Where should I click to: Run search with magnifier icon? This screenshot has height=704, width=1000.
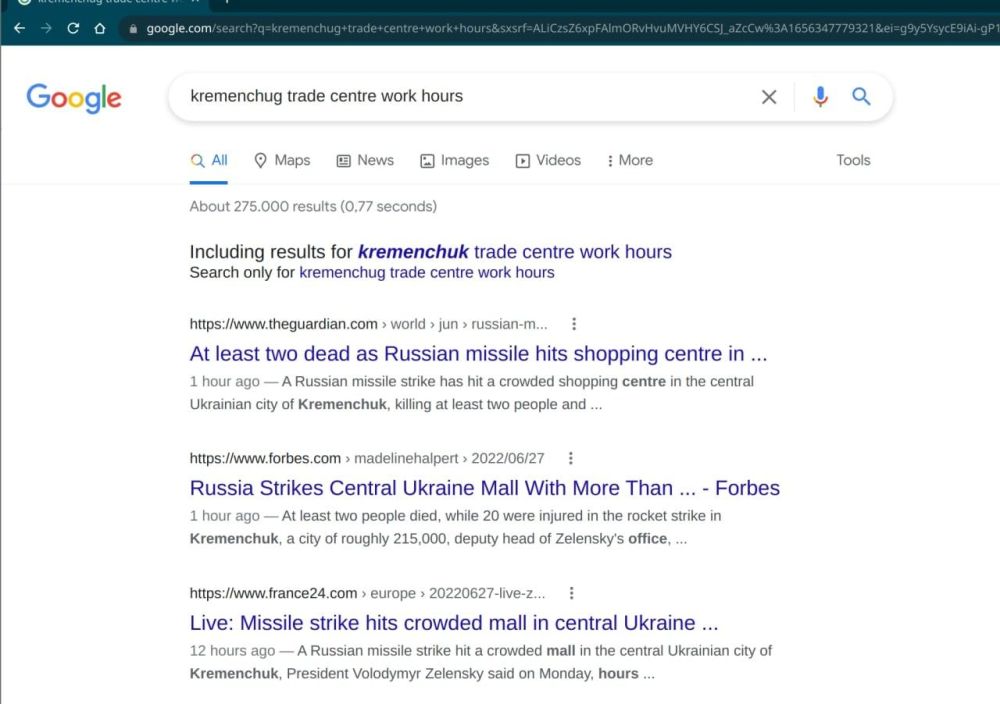[x=861, y=96]
